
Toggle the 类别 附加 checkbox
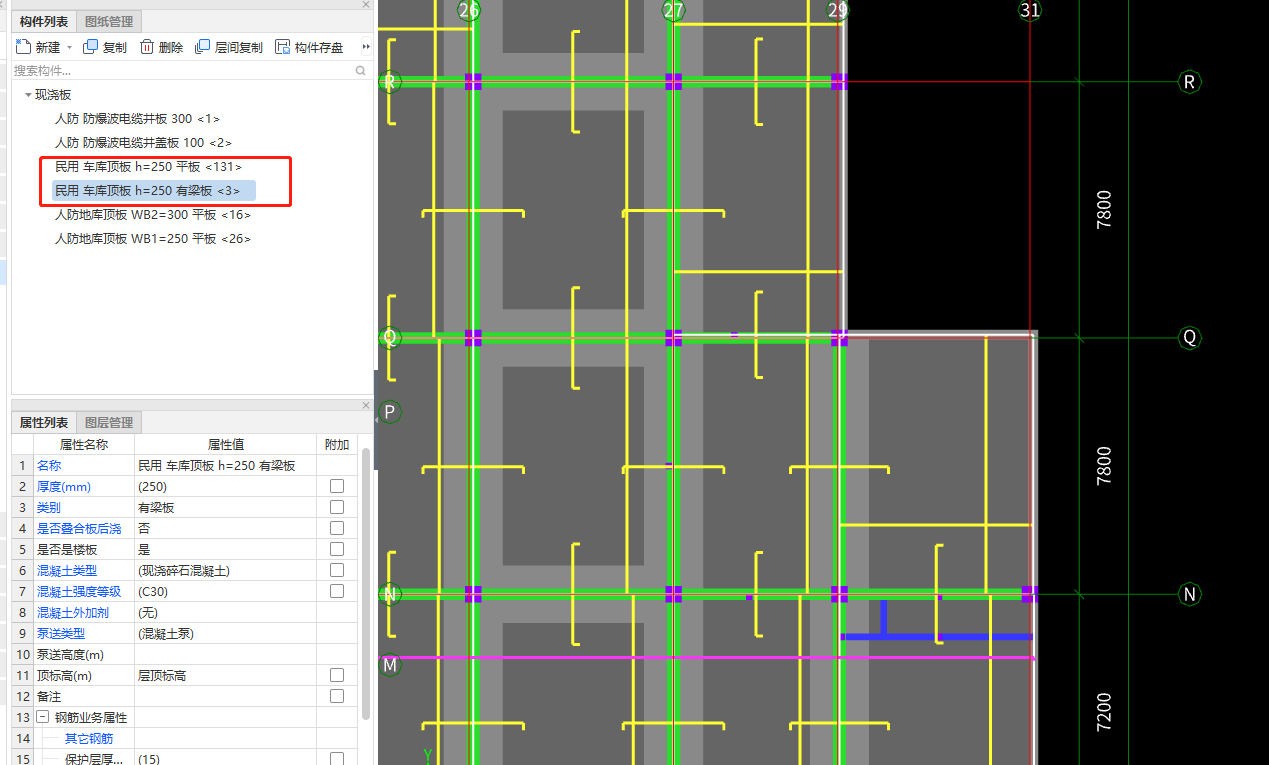[x=337, y=507]
